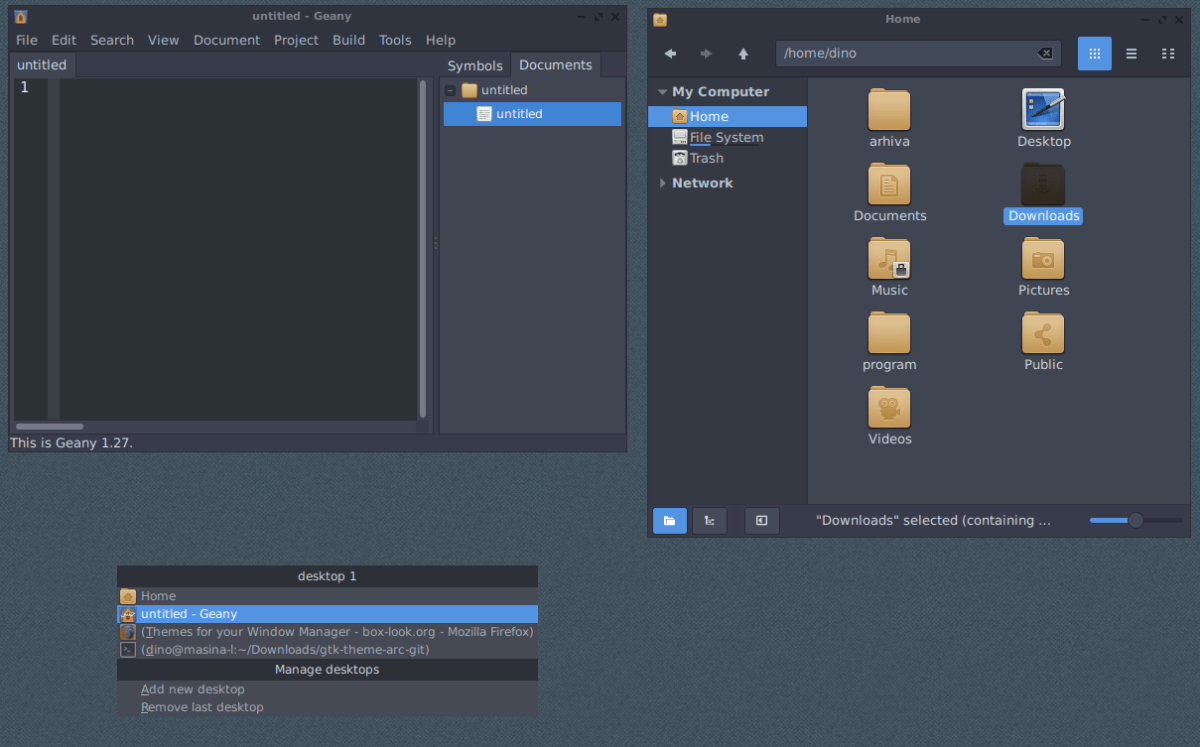Toggle icon view mode in the file manager
Viewport: 1200px width, 747px height.
point(1094,53)
